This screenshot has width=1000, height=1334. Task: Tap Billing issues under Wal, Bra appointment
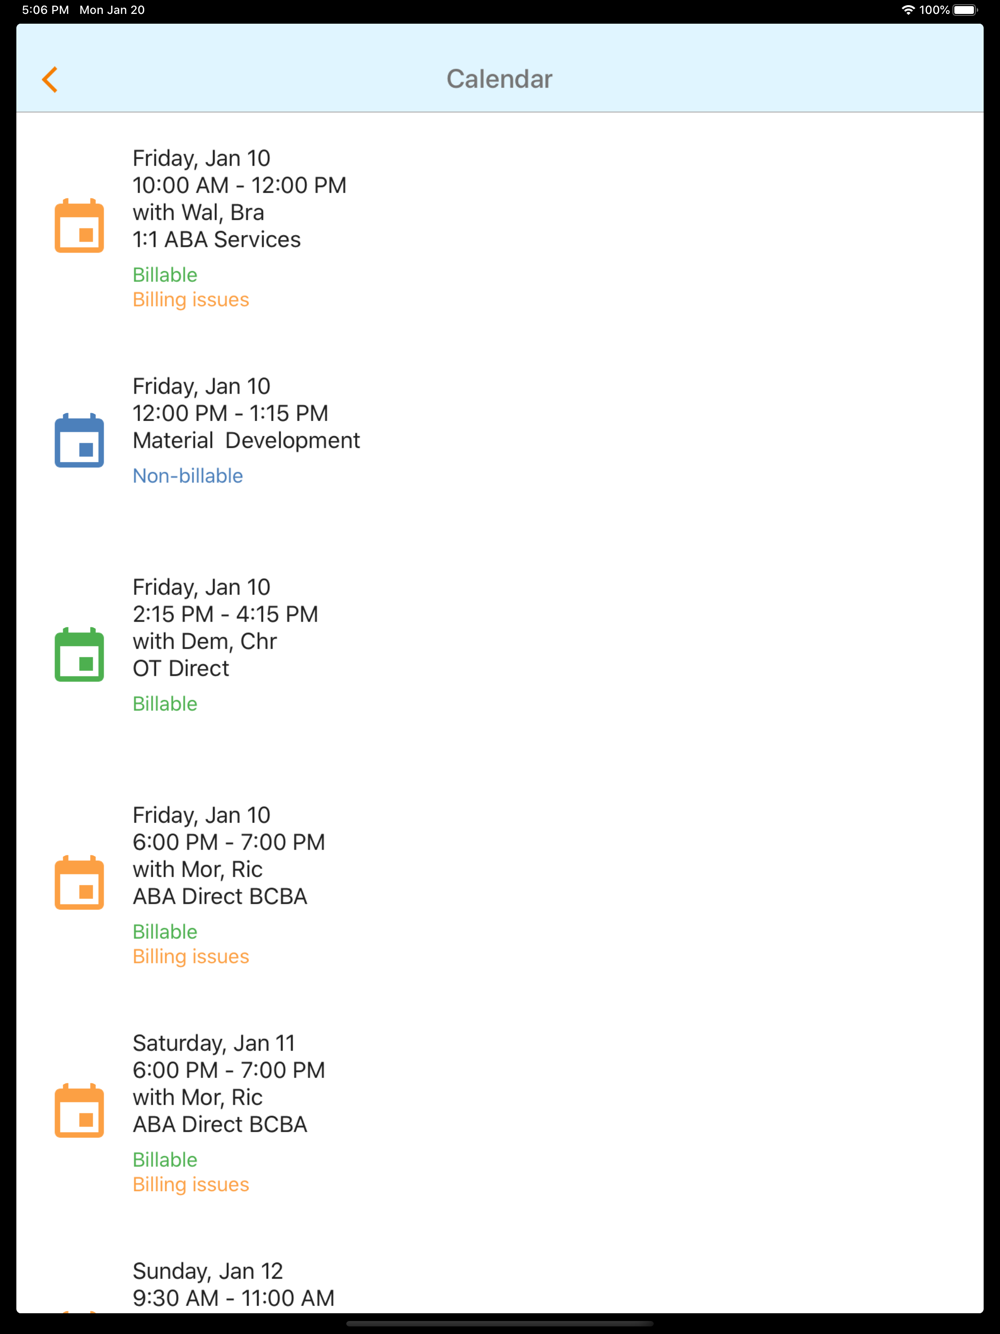[191, 300]
